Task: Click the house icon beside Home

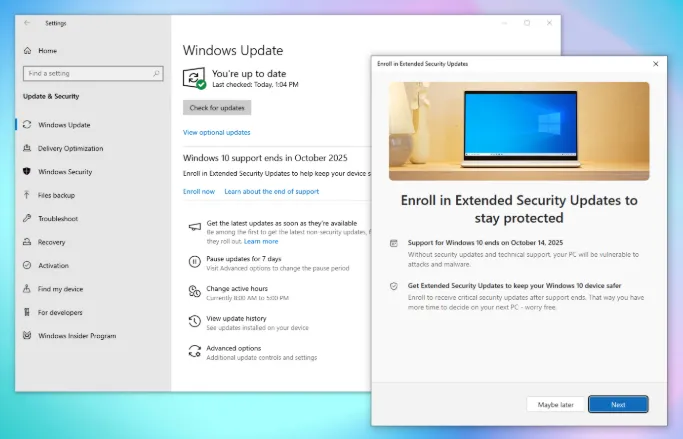Action: coord(27,51)
